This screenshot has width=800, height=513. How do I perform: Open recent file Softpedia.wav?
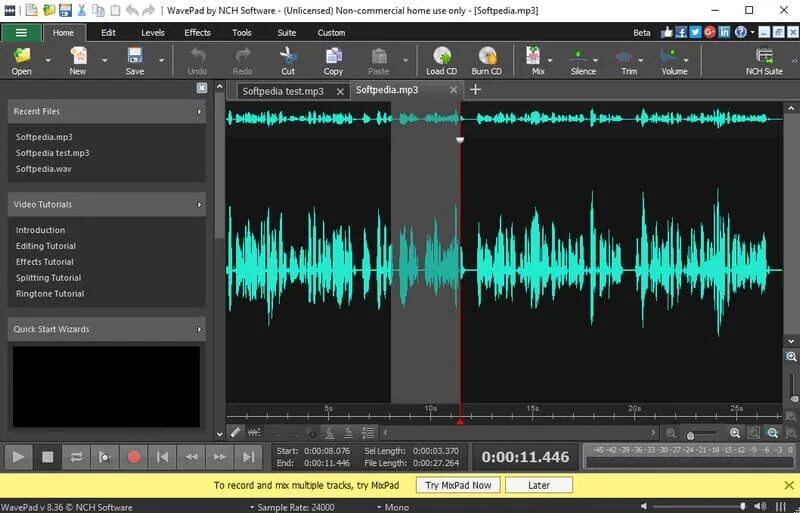point(43,169)
